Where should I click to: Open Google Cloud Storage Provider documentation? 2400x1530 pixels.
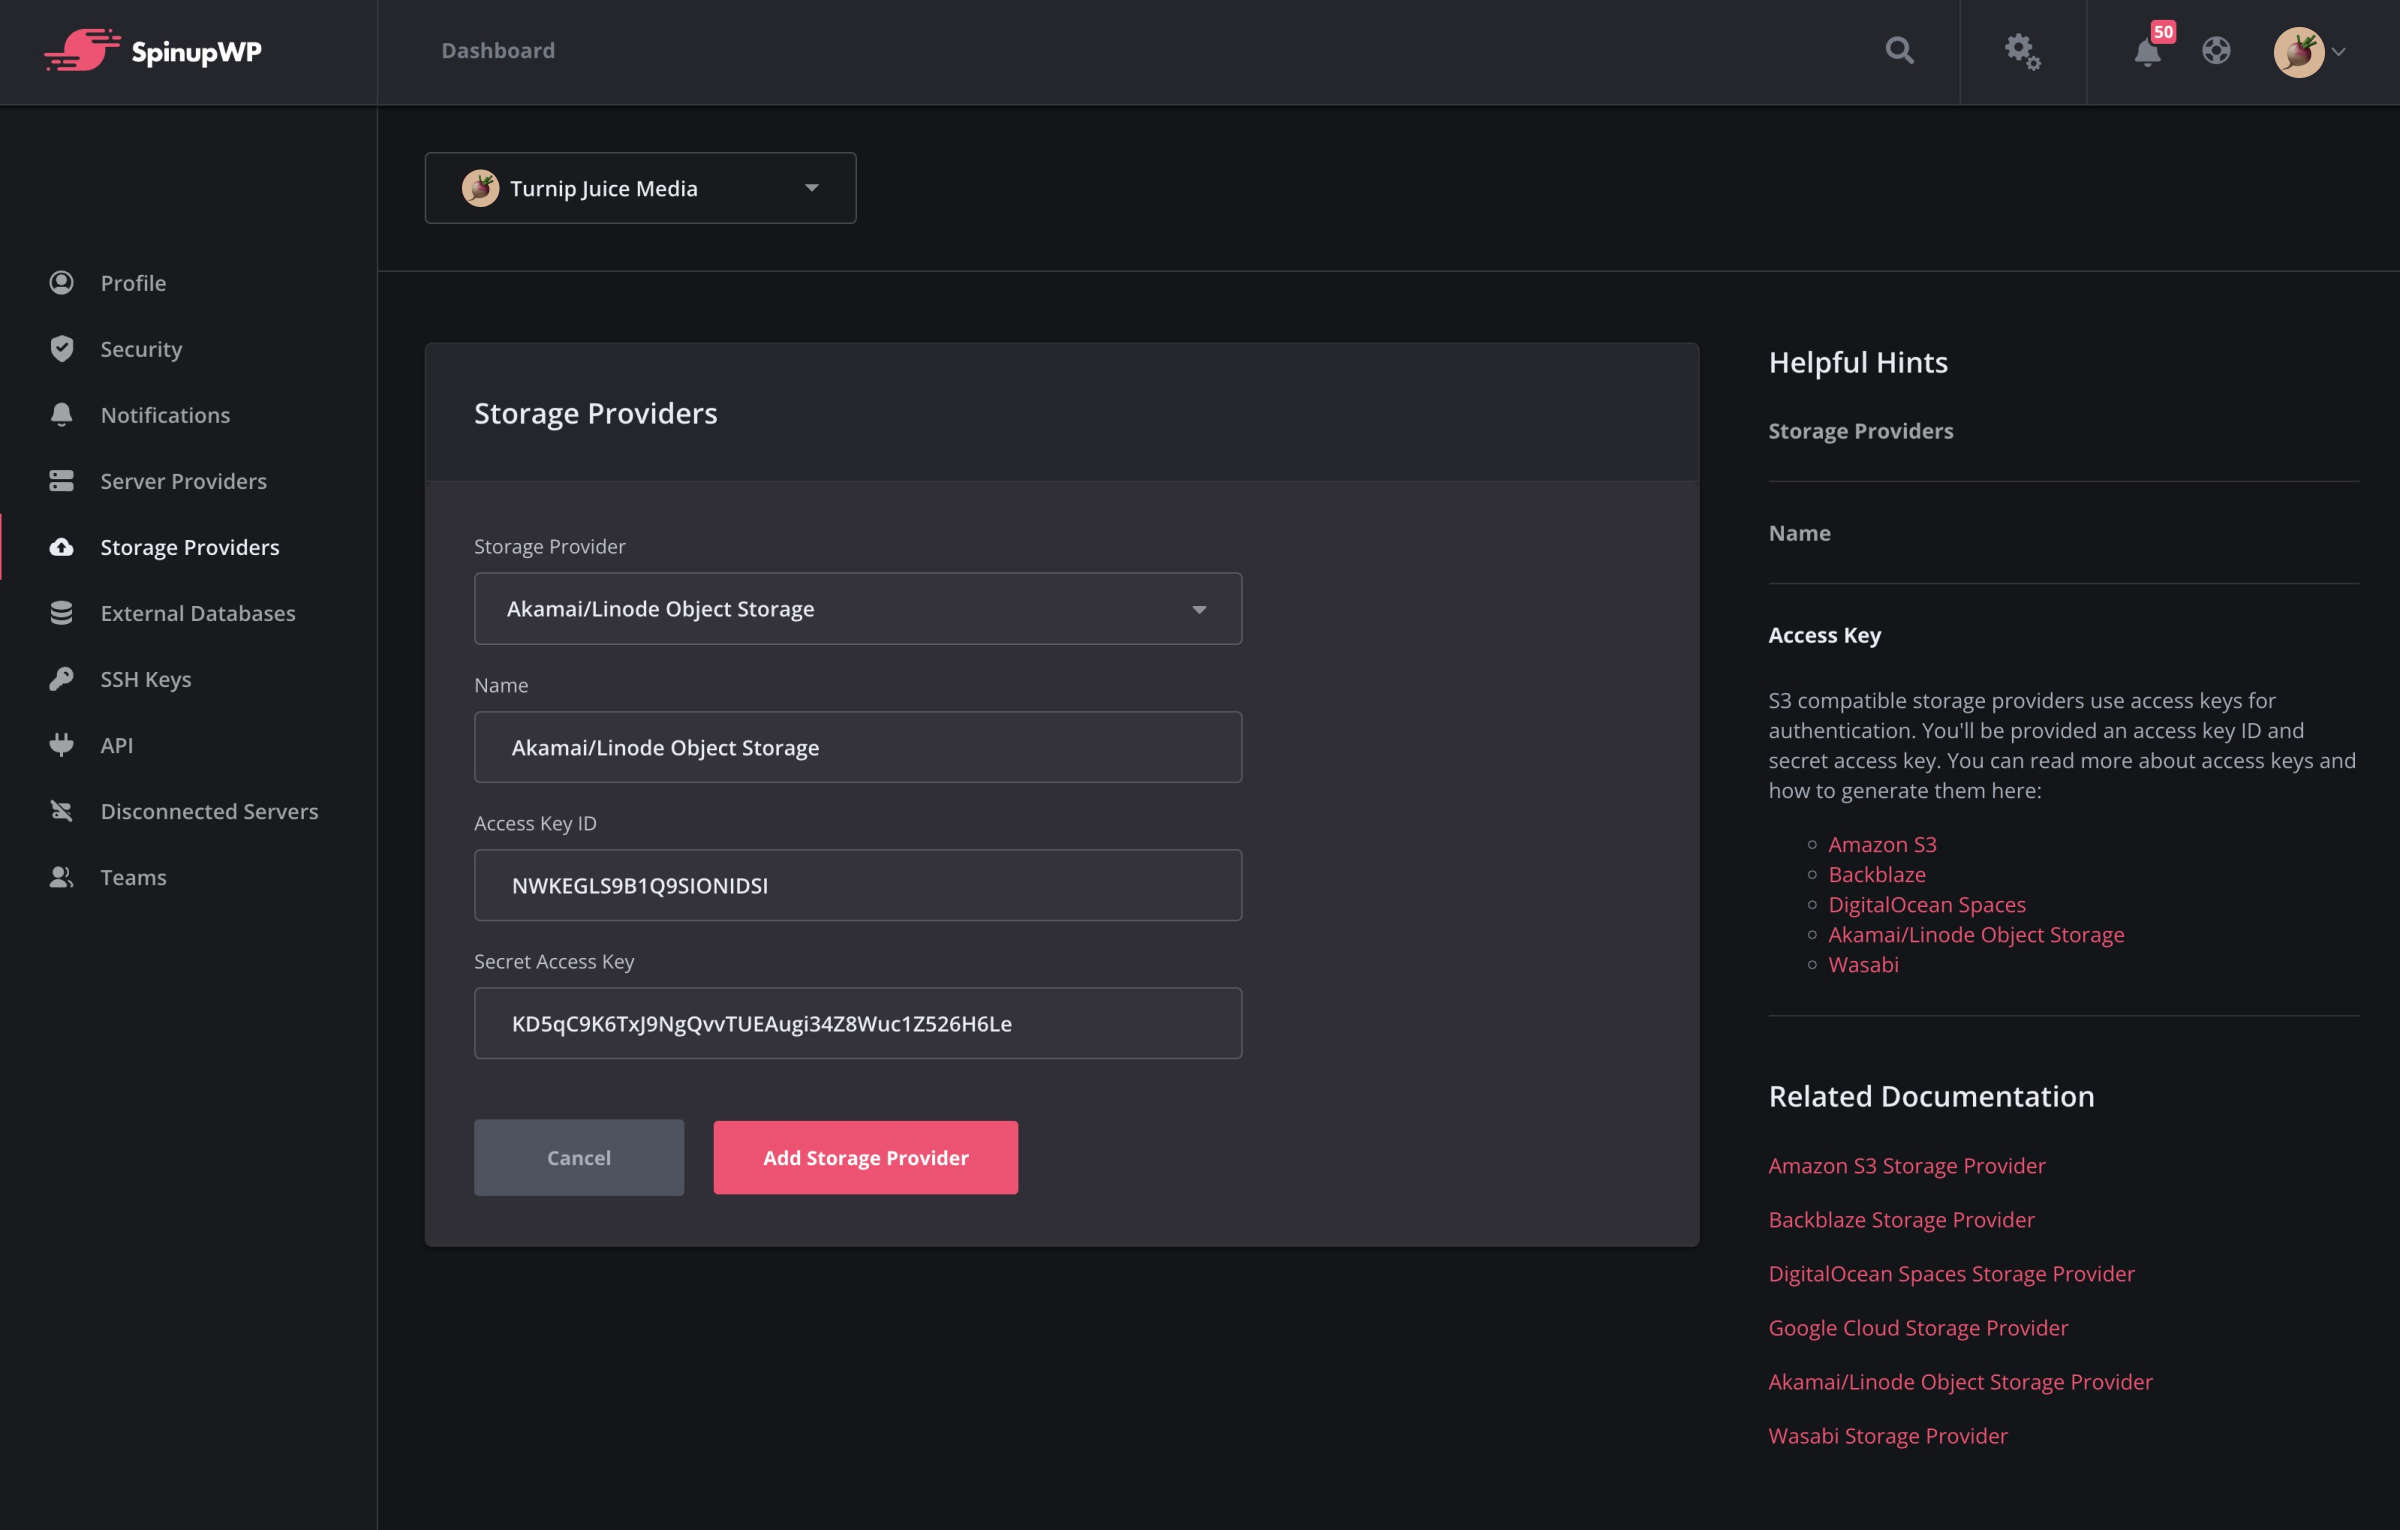(x=1918, y=1327)
